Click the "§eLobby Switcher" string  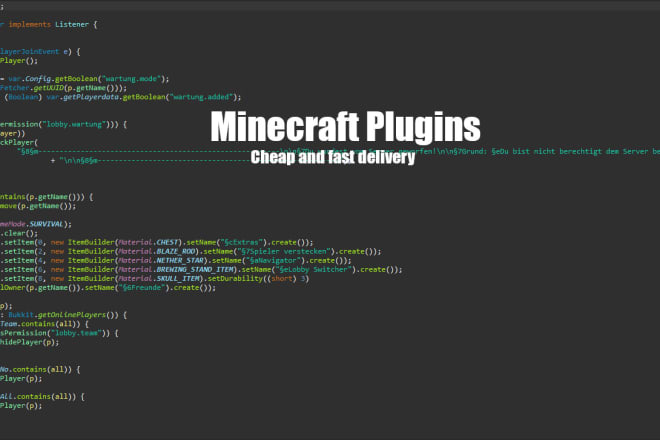tap(314, 269)
